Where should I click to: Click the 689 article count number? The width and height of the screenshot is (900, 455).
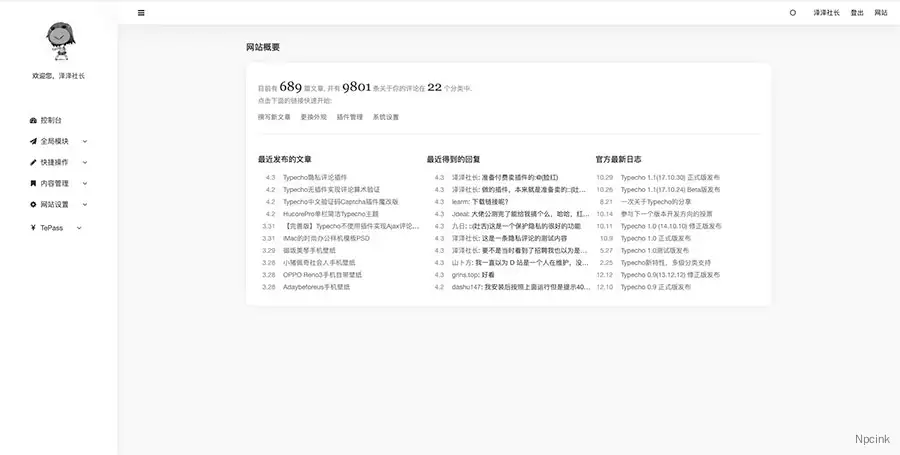click(290, 87)
